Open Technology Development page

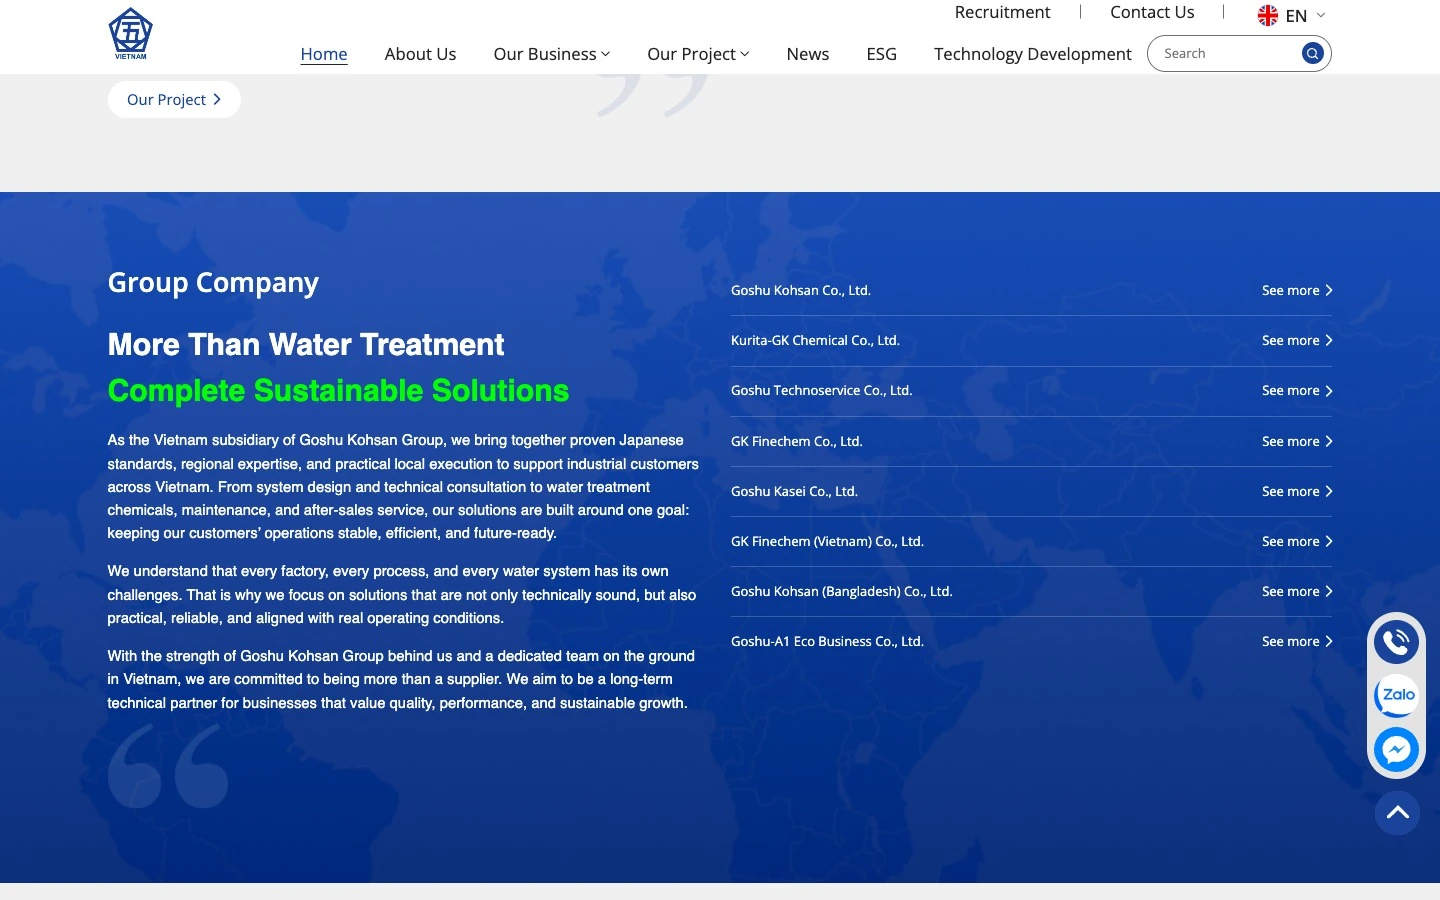tap(1033, 54)
